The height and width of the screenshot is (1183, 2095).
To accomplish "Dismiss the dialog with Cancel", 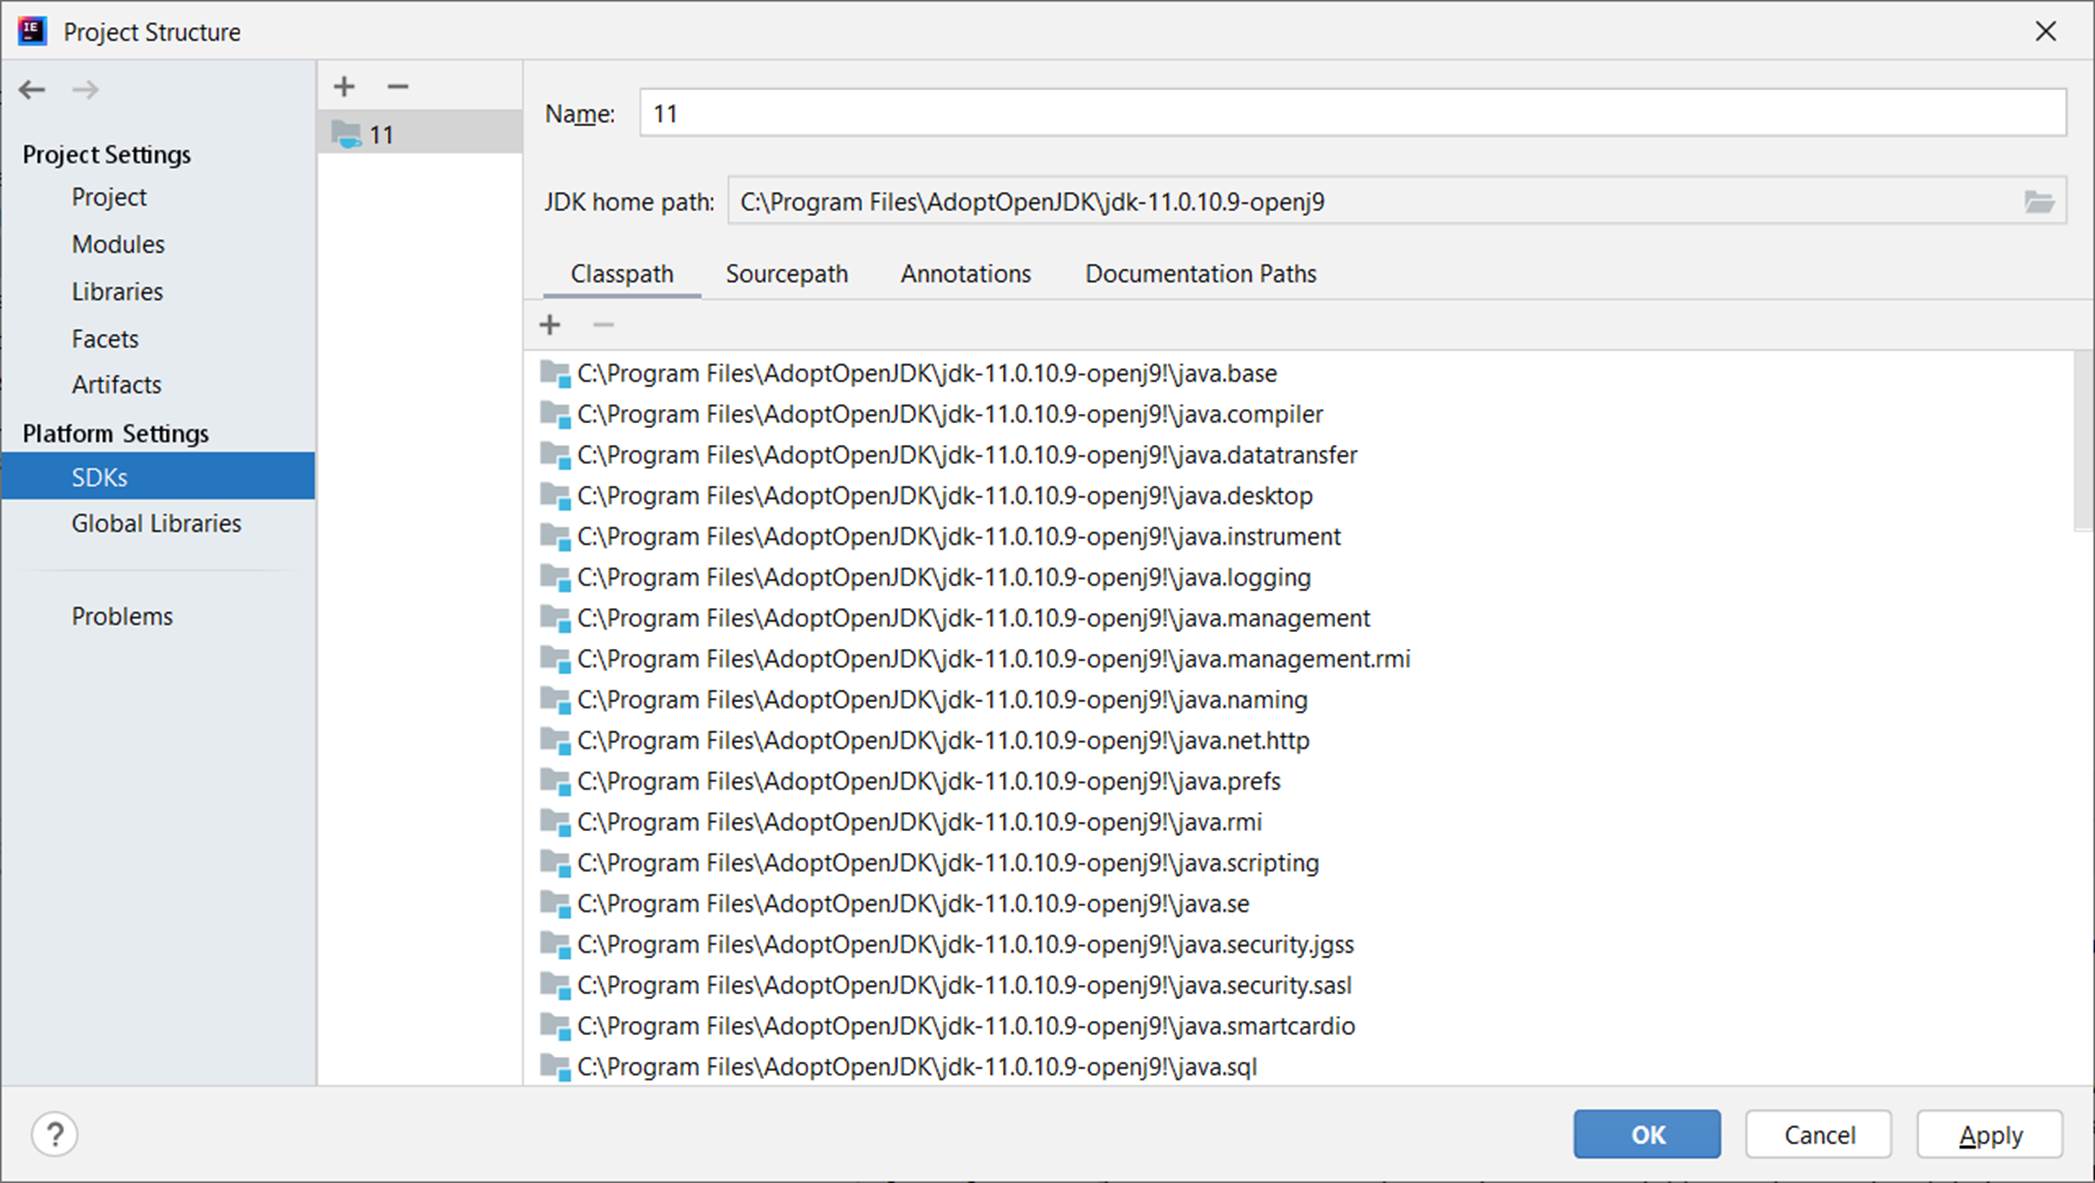I will [1818, 1134].
